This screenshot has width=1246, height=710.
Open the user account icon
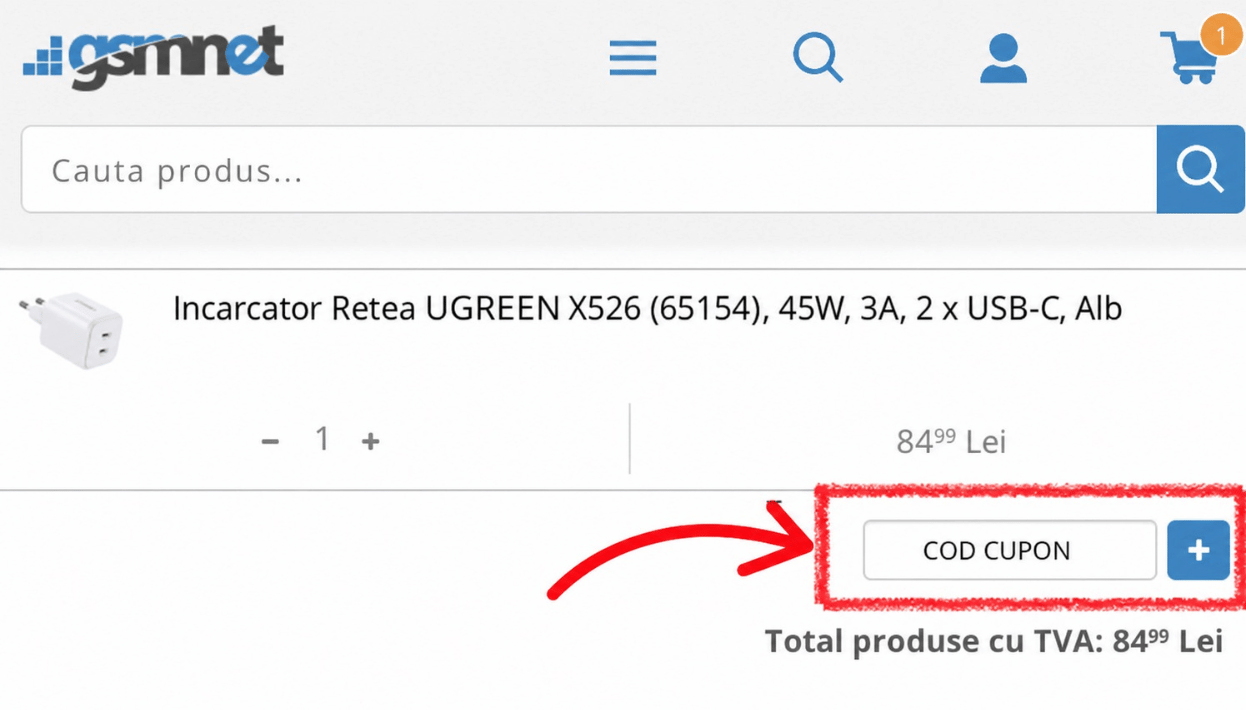tap(1003, 58)
